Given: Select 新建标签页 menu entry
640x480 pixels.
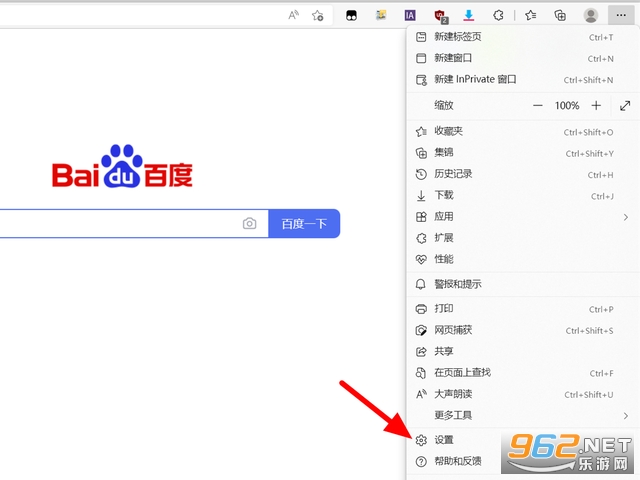Looking at the screenshot, I should [523, 37].
